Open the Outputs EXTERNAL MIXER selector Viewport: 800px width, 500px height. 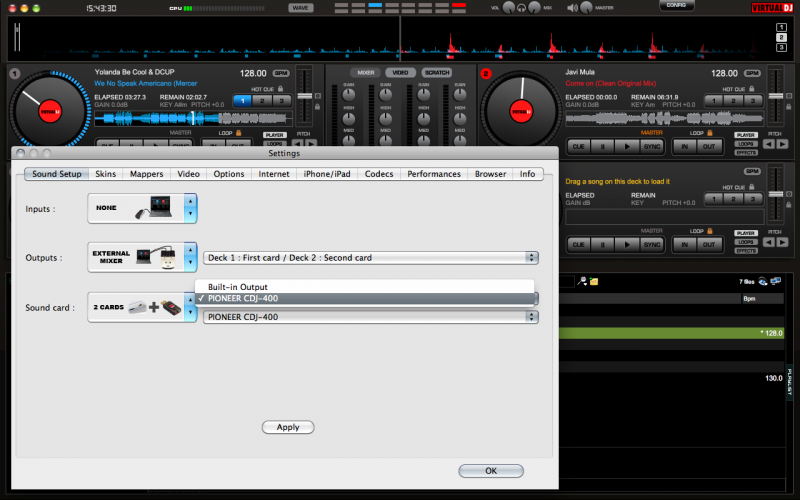[x=142, y=257]
